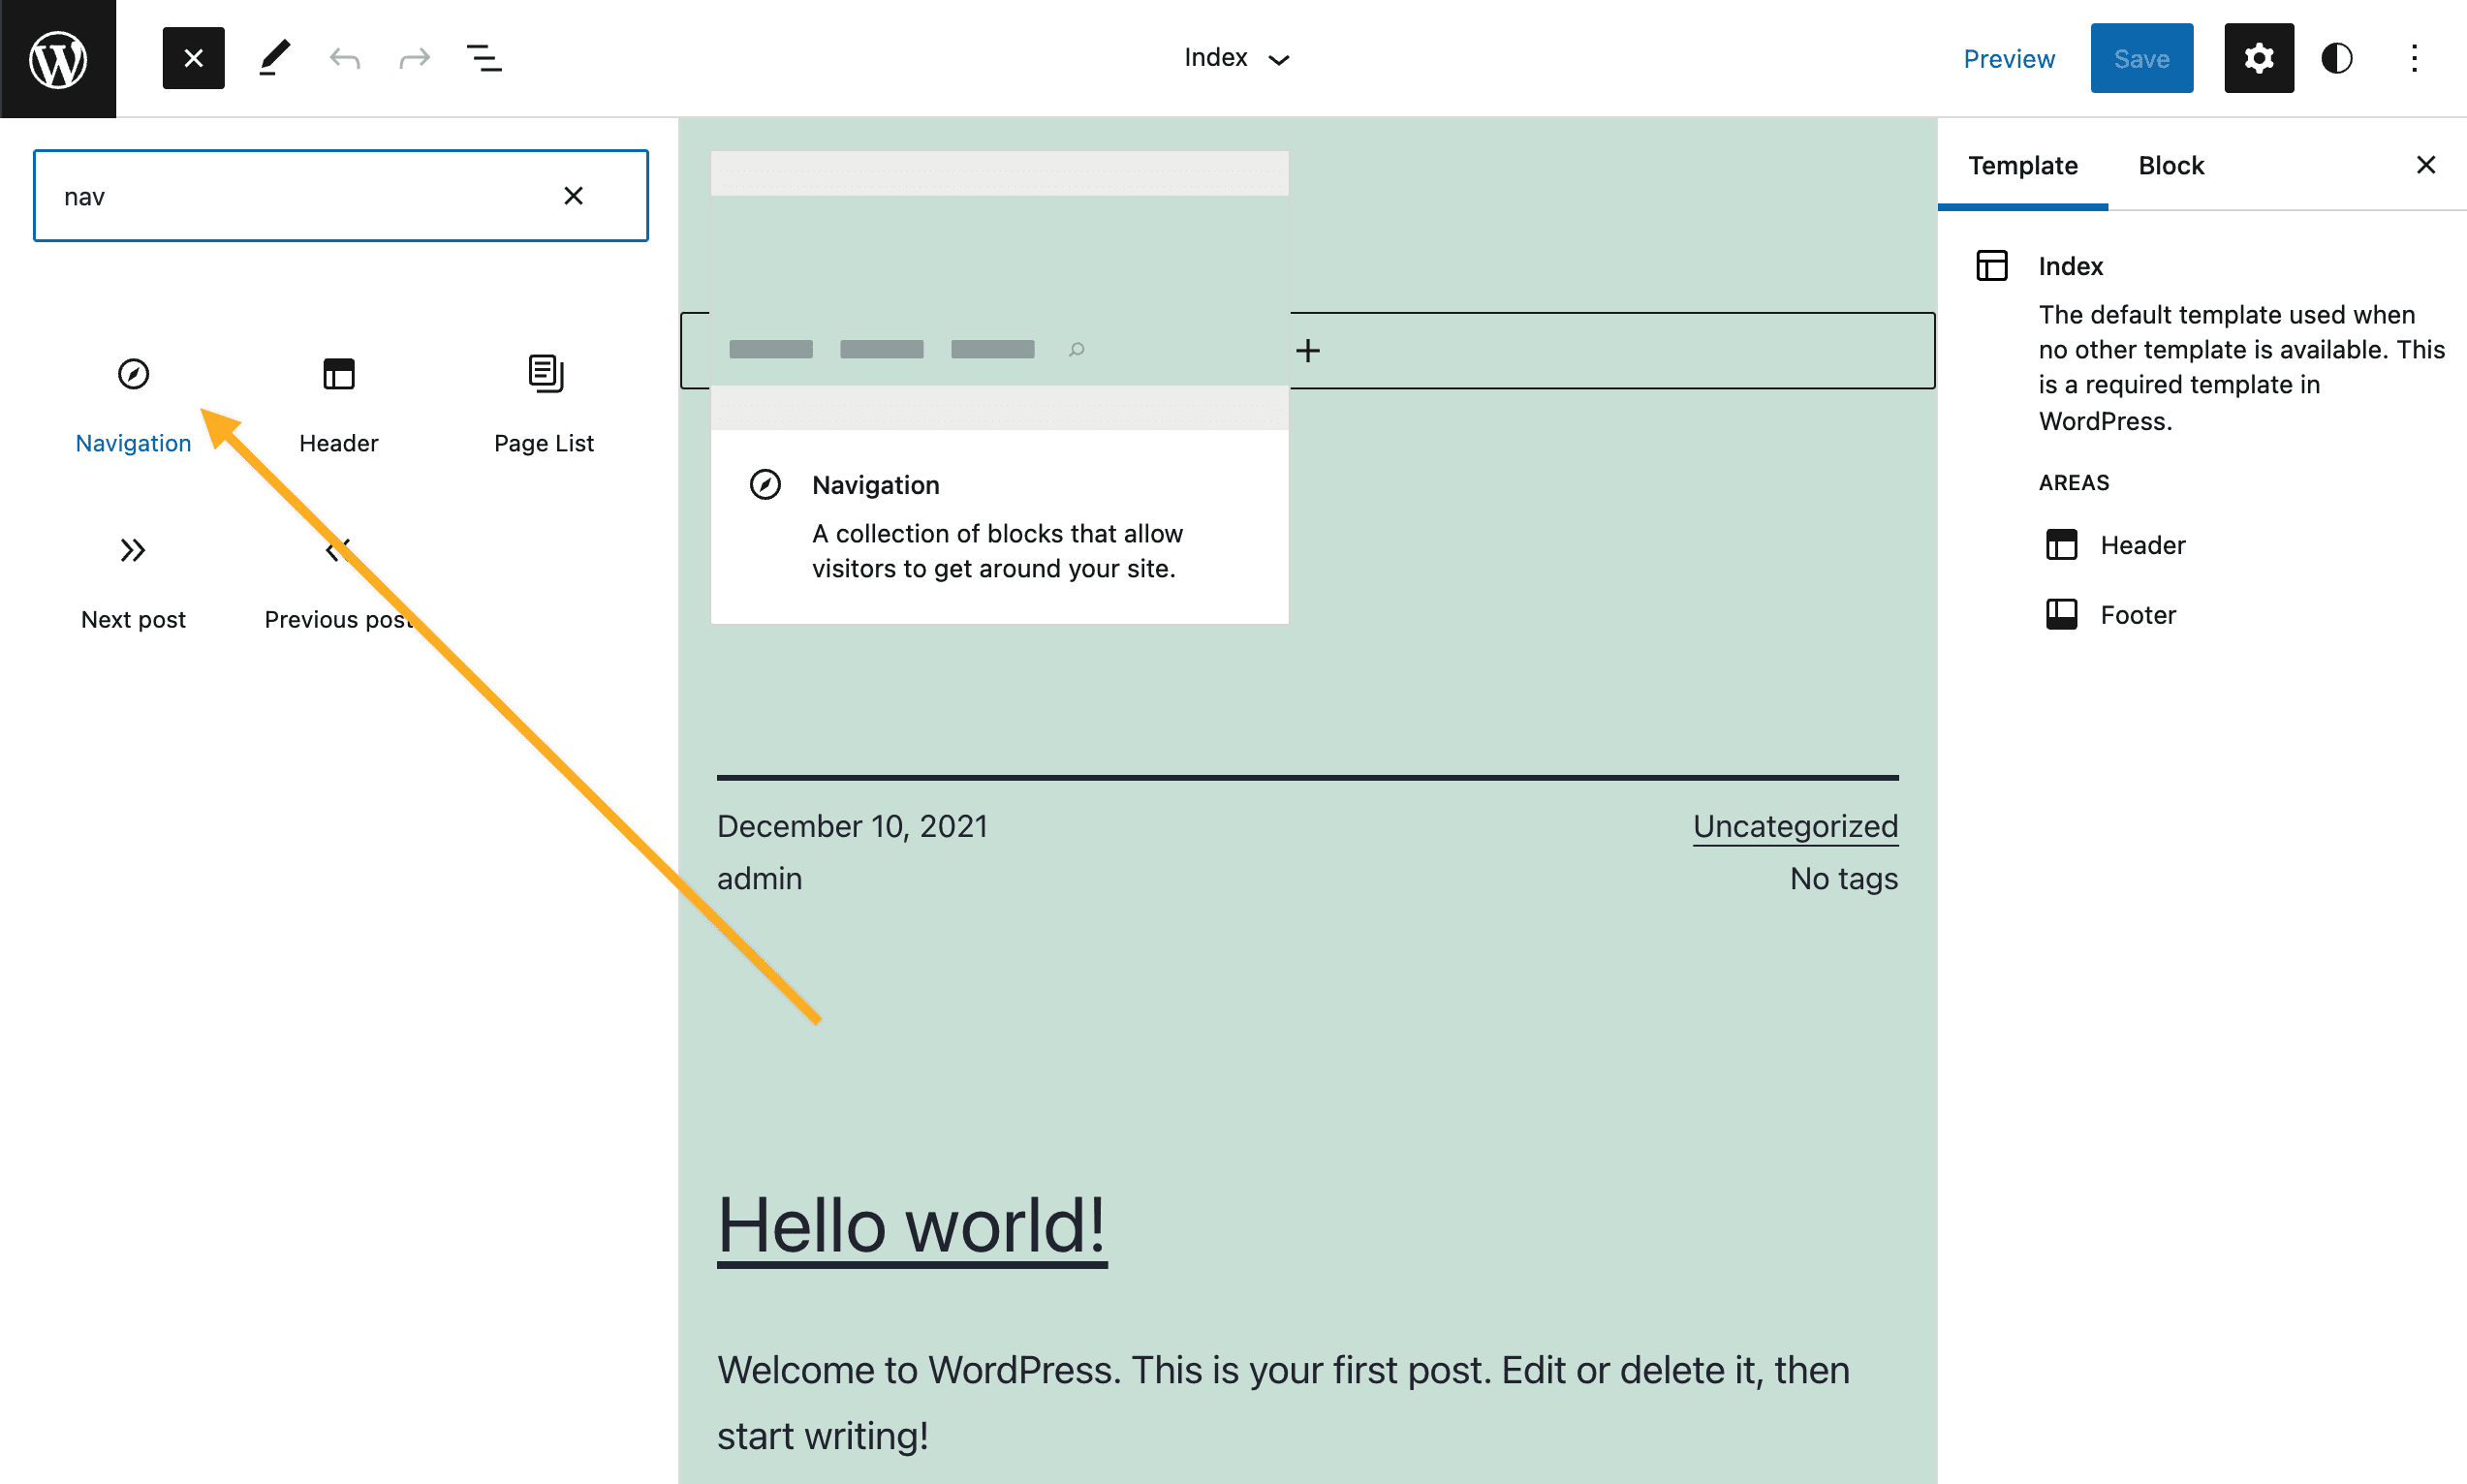
Task: Switch to the Block tab
Action: pyautogui.click(x=2170, y=165)
